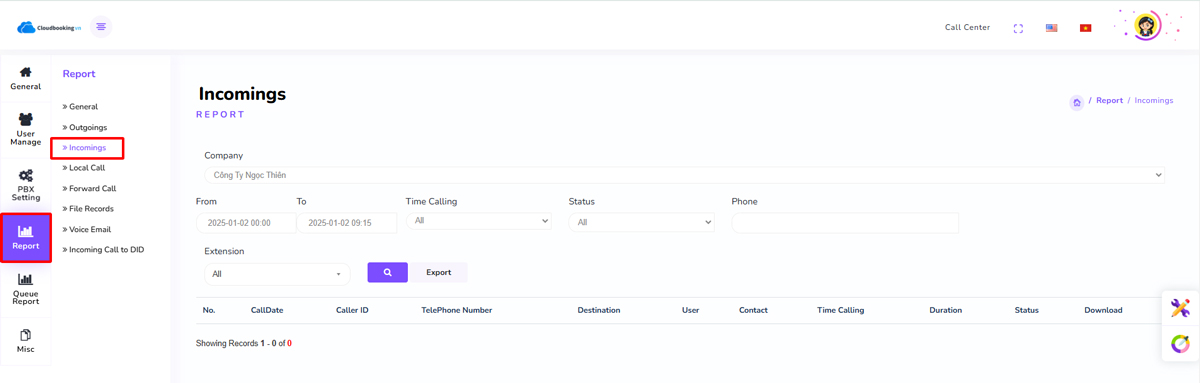Toggle the sidebar hamburger menu icon

click(101, 27)
